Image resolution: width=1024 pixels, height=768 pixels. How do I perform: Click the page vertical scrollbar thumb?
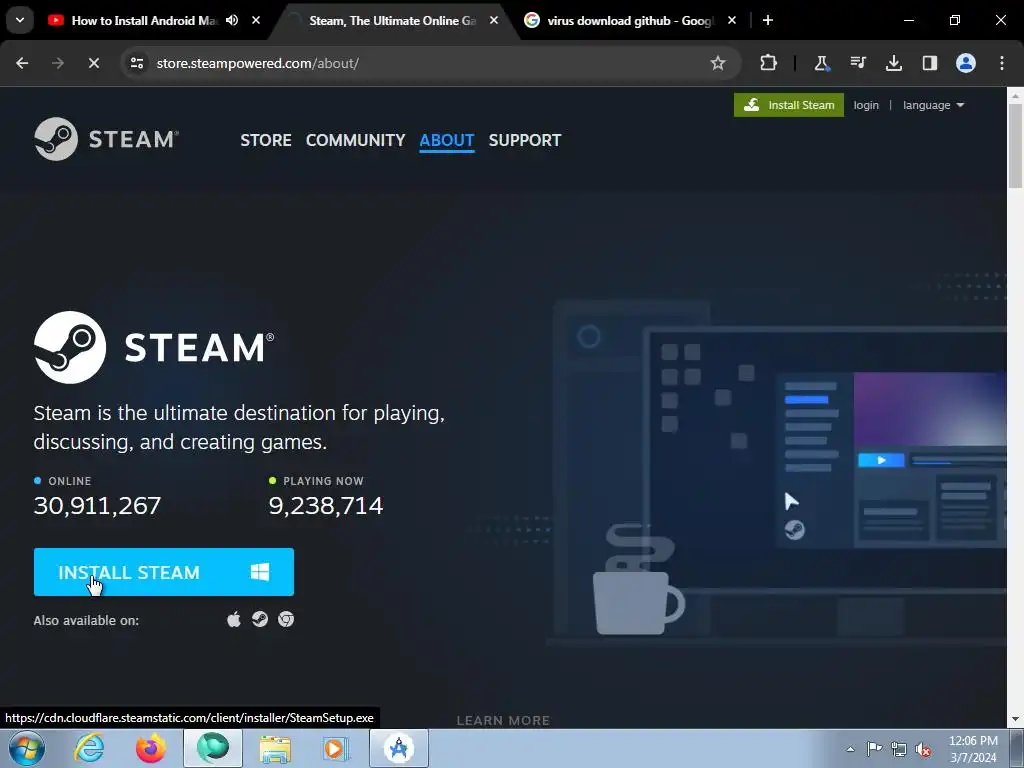1015,147
